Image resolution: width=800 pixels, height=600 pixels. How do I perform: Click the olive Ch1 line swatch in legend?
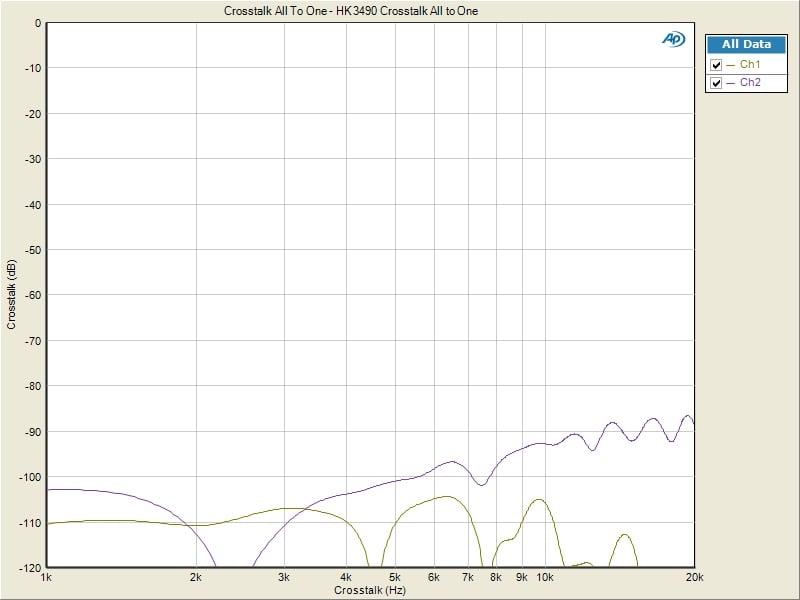[731, 65]
